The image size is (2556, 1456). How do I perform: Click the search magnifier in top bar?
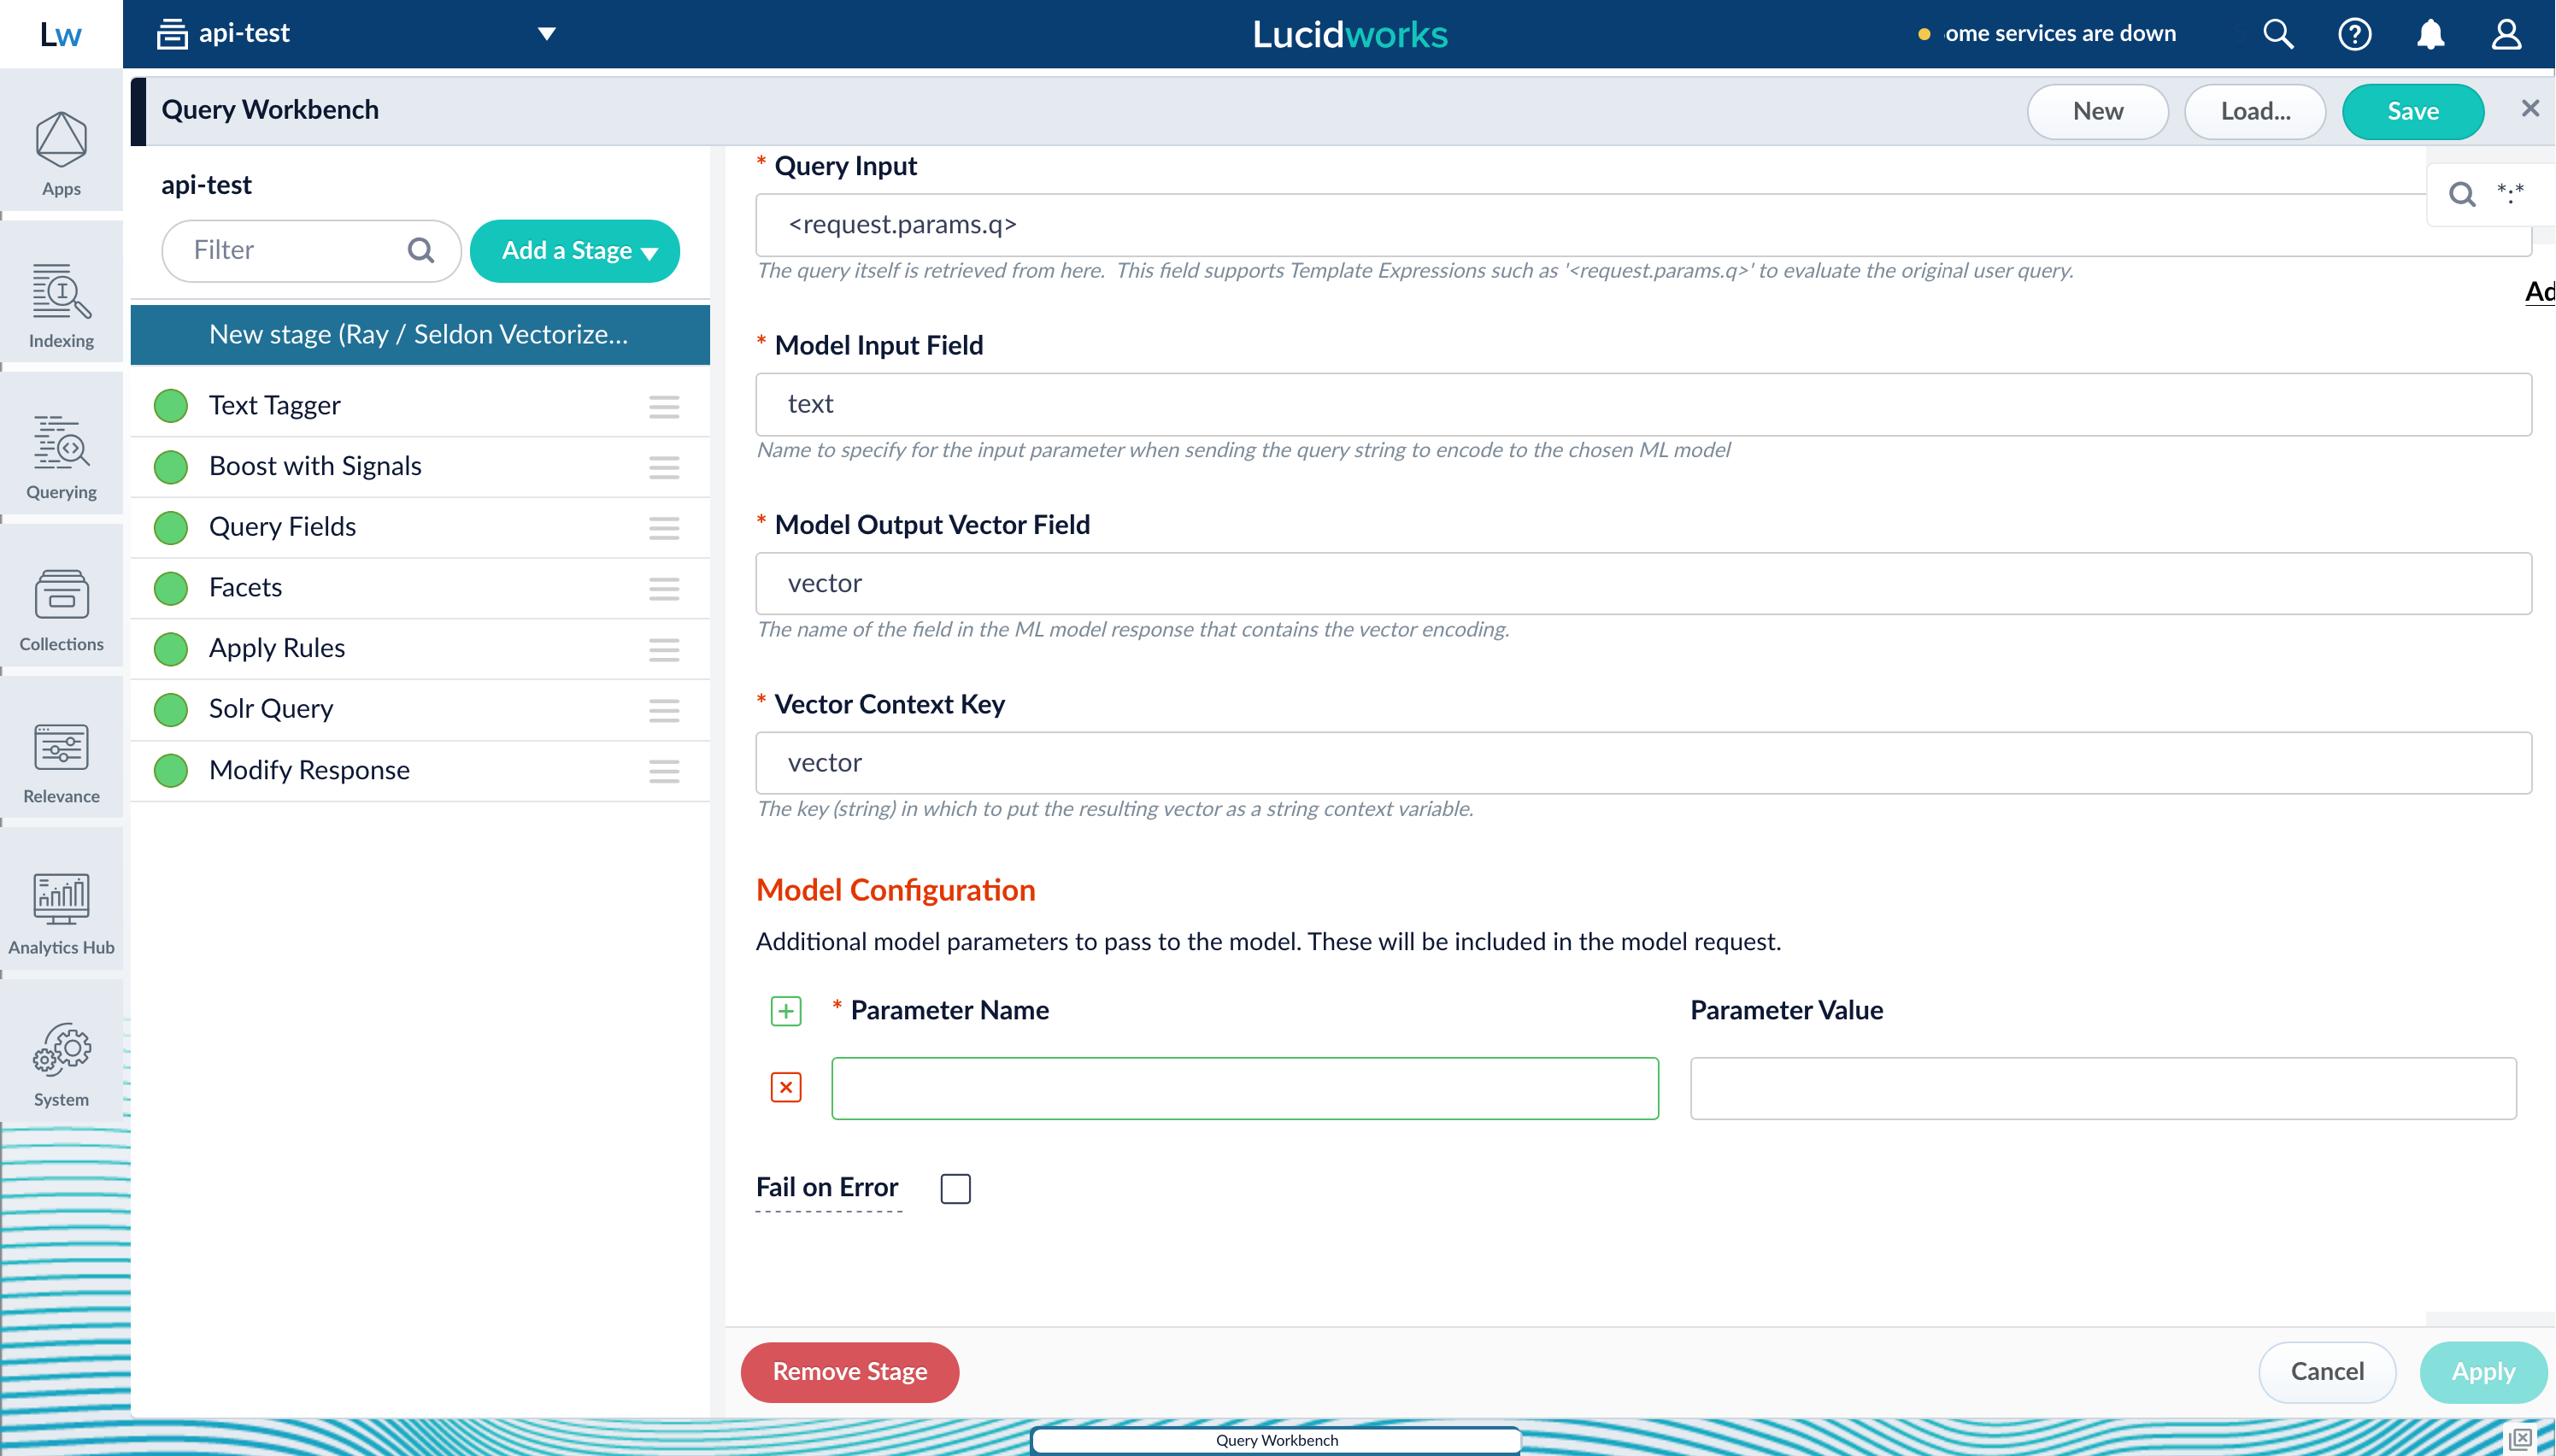(2277, 34)
